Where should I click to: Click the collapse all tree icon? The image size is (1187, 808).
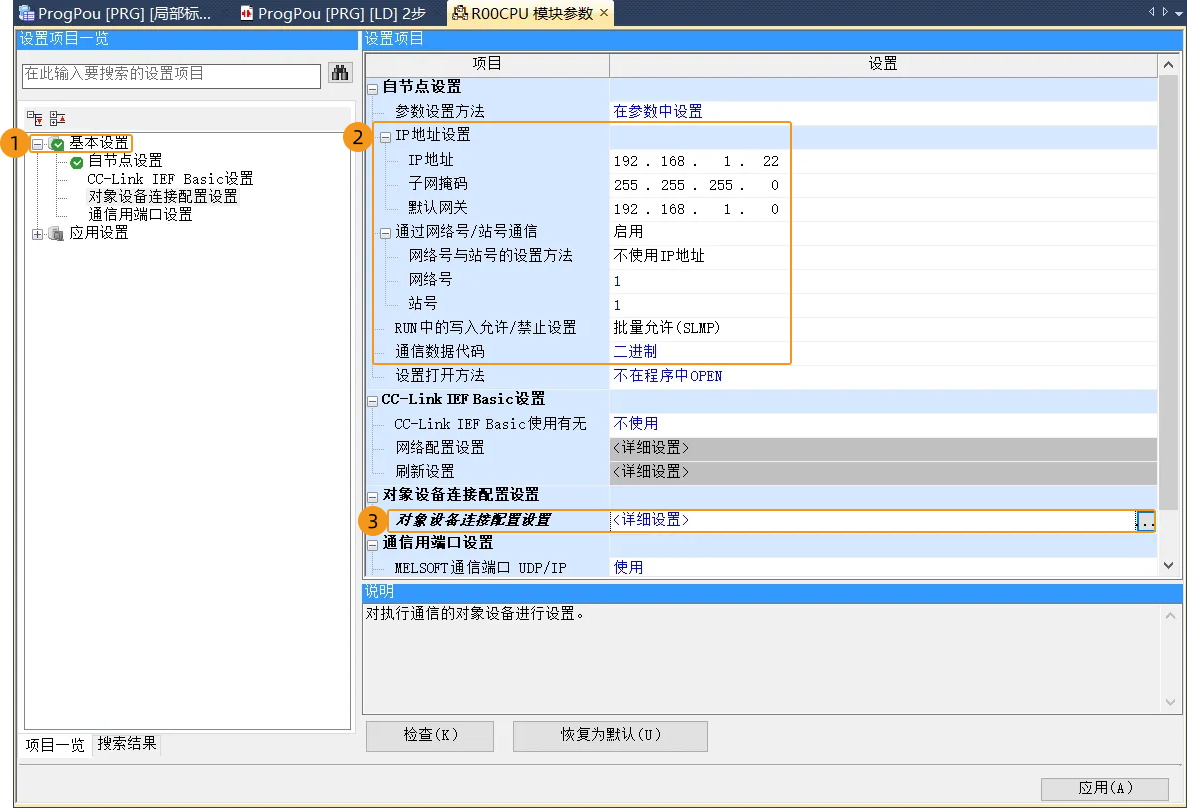tap(57, 117)
